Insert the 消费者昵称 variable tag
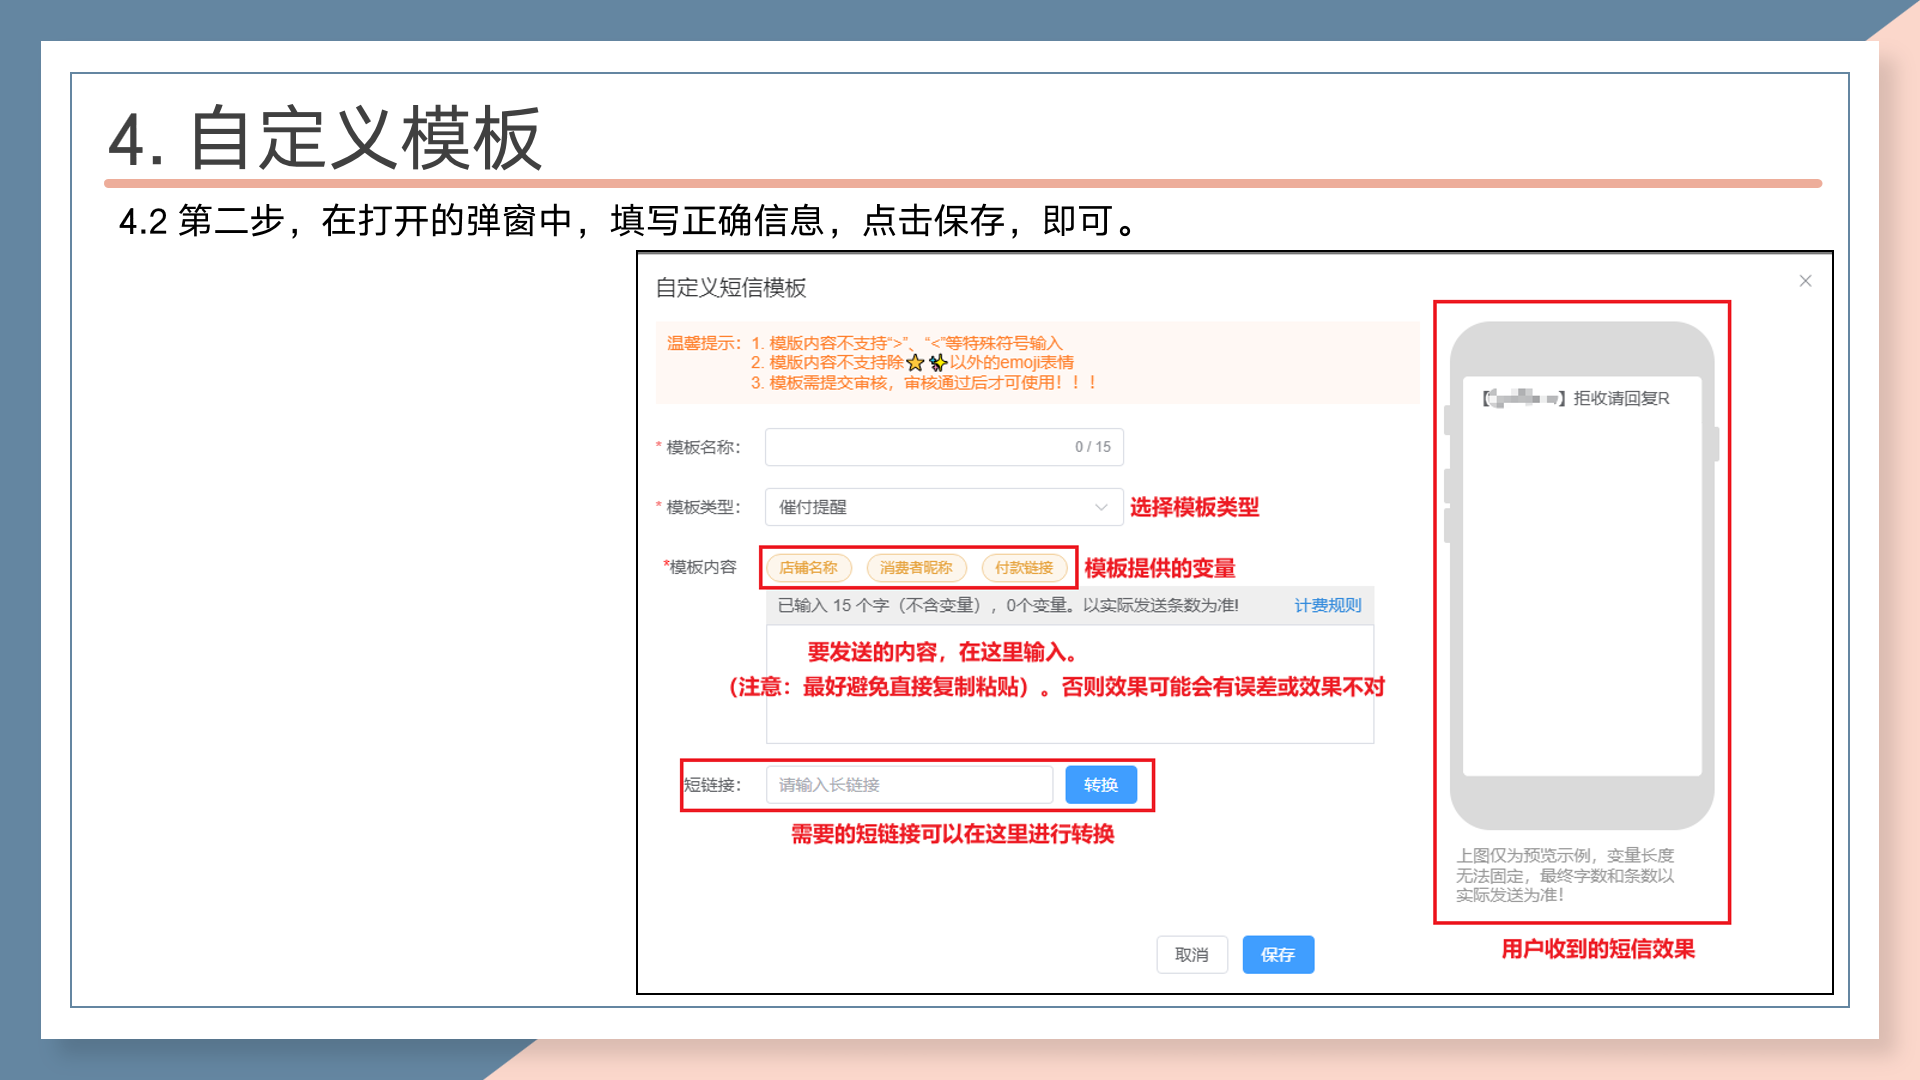Viewport: 1920px width, 1080px height. [x=916, y=568]
